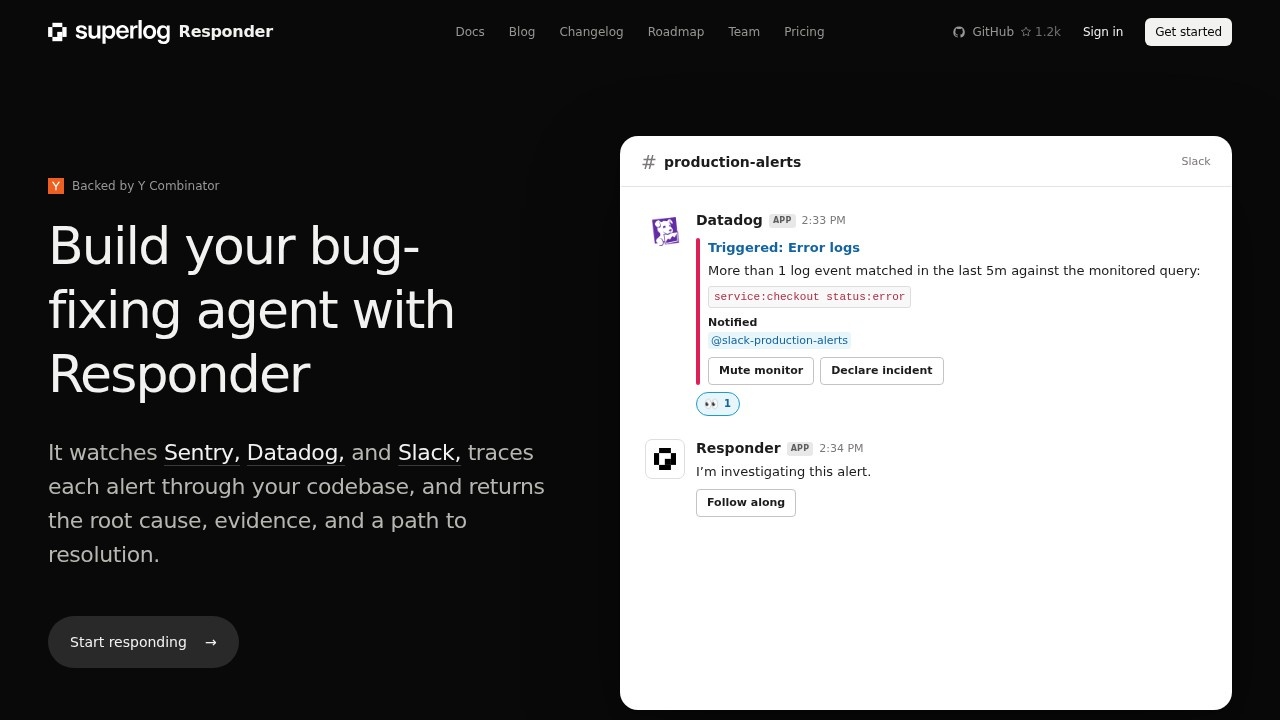
Task: Click the Start responding button
Action: (143, 642)
